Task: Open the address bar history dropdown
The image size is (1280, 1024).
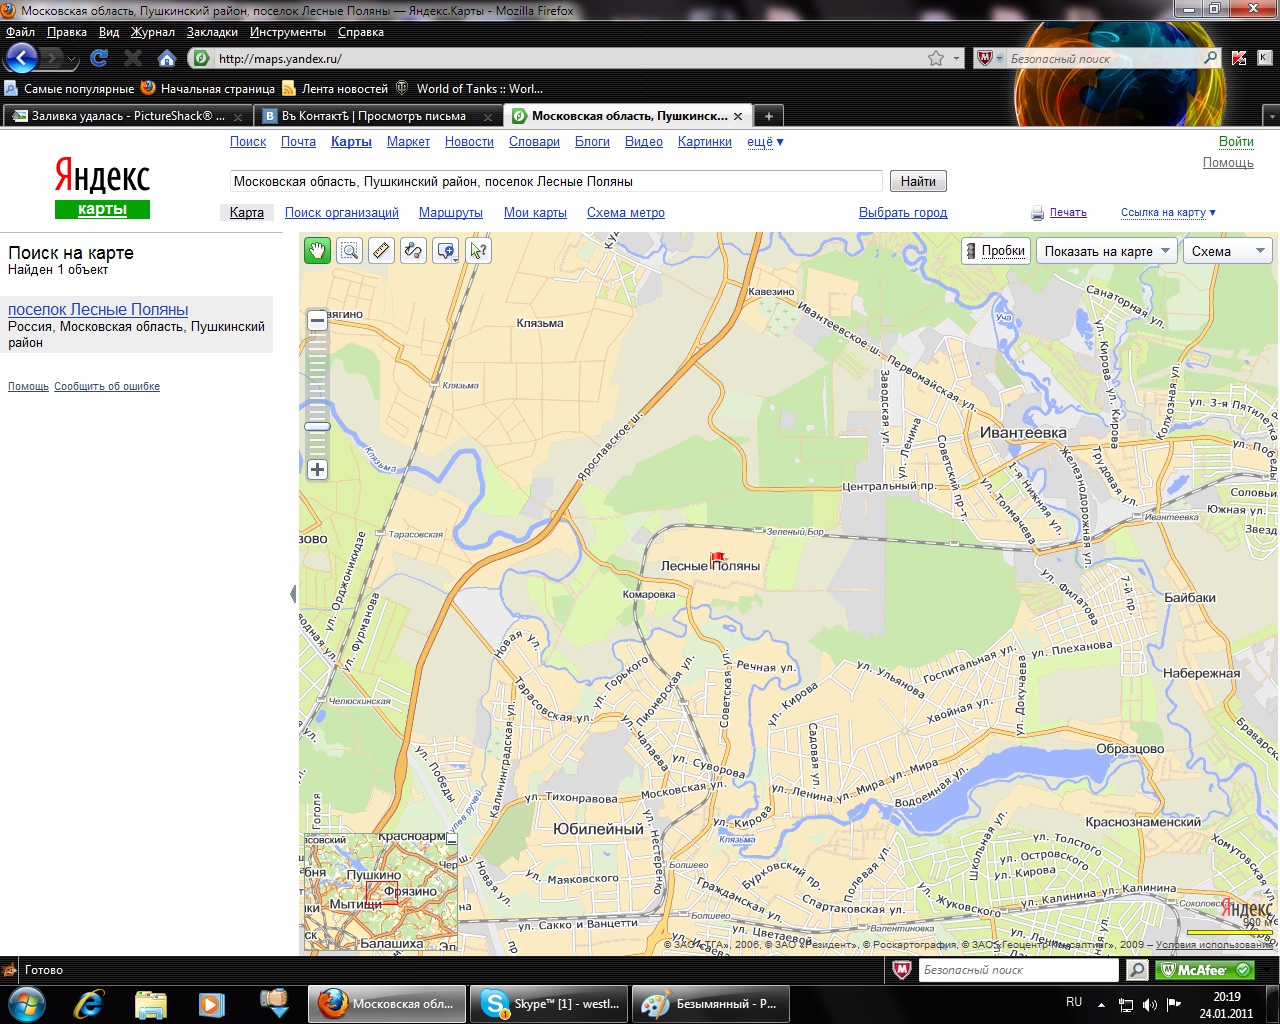Action: point(957,58)
